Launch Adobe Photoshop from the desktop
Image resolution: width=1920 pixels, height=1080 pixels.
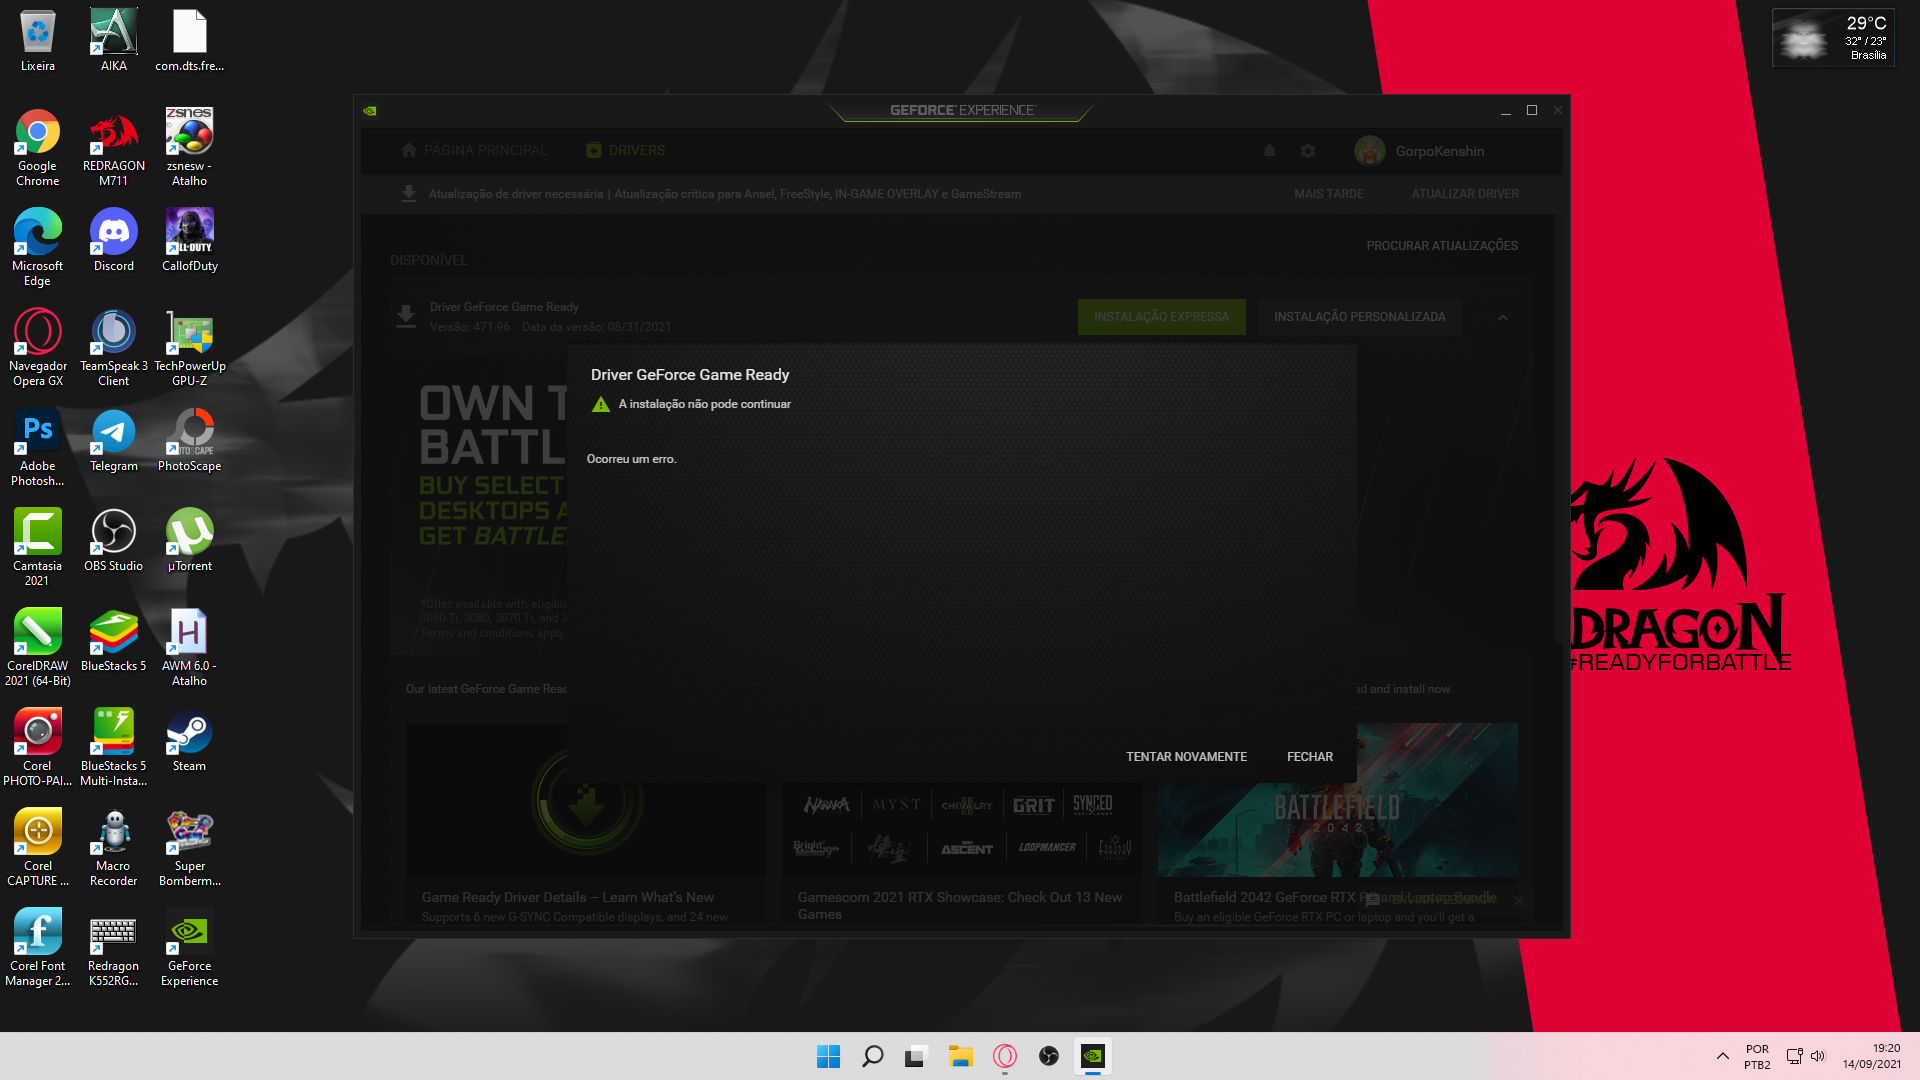tap(37, 448)
